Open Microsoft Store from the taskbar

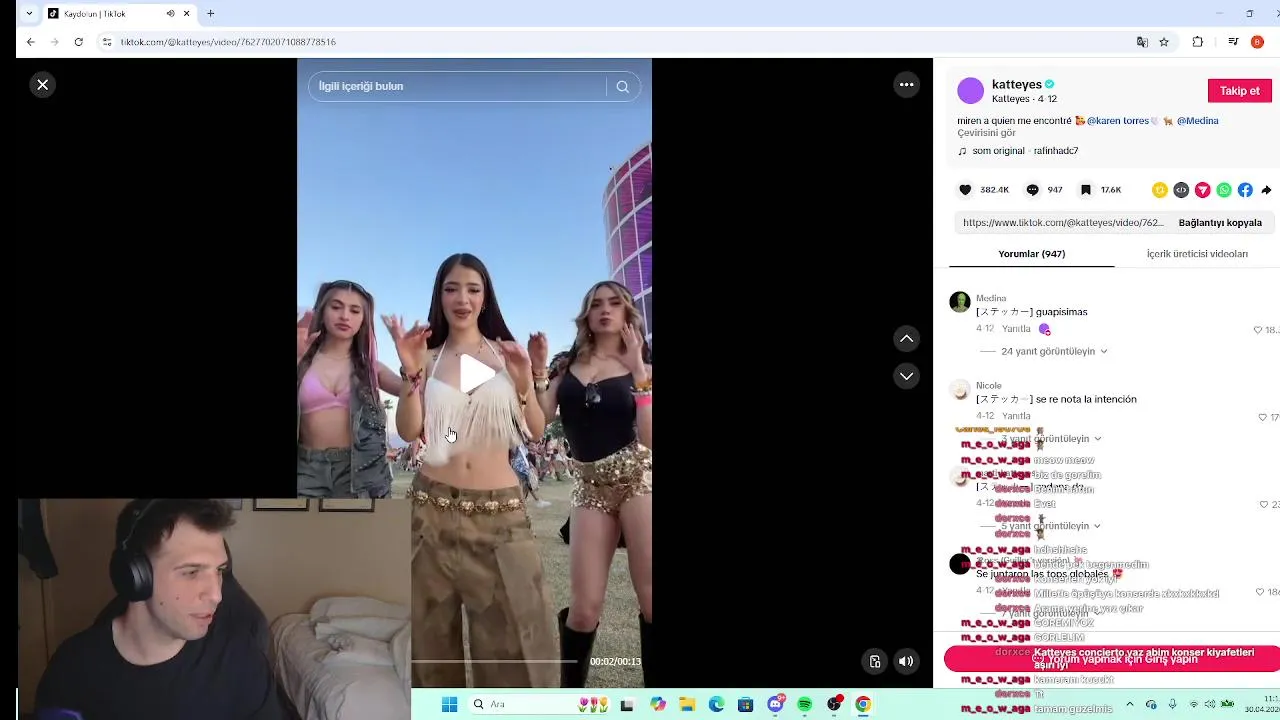(x=745, y=705)
